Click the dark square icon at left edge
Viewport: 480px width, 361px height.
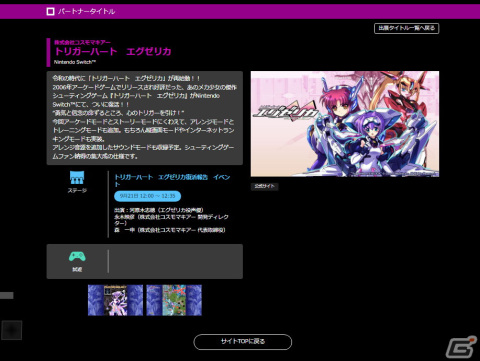(x=12, y=330)
